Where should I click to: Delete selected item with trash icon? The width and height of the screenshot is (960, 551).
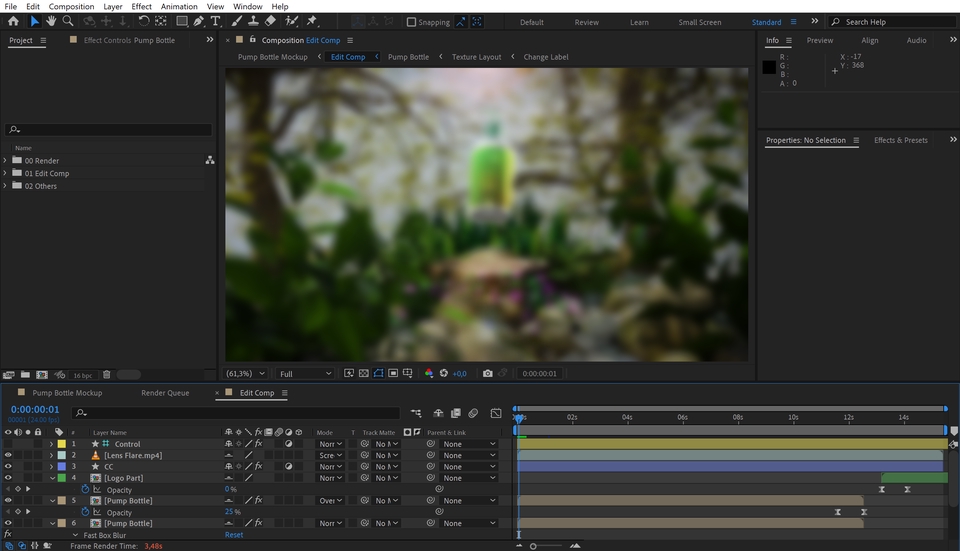pyautogui.click(x=106, y=375)
